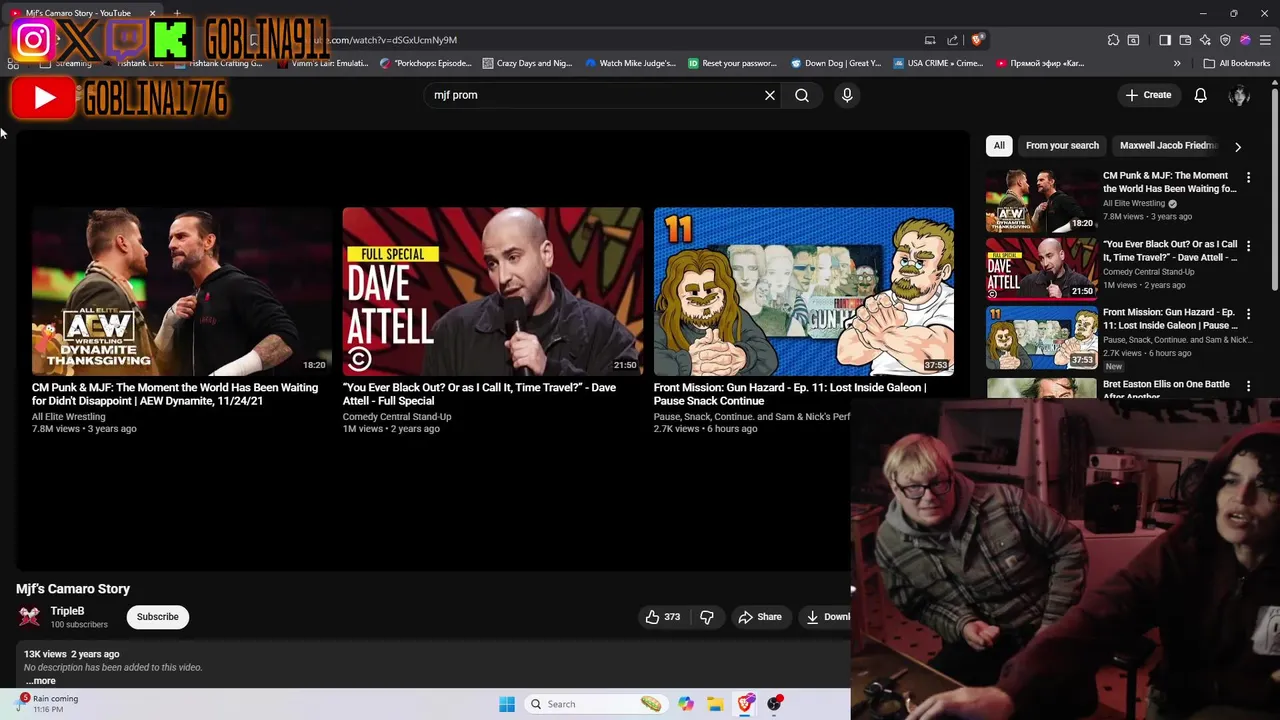Open the 'Crazy Days and Nig...' bookmark
The image size is (1280, 720).
(x=527, y=63)
